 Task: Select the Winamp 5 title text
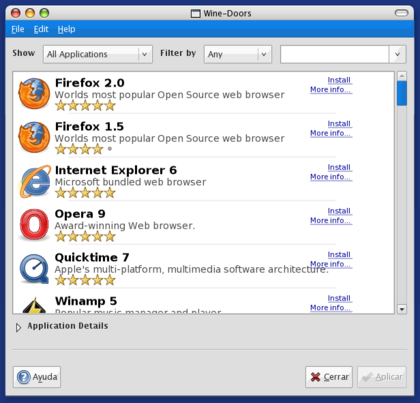86,301
